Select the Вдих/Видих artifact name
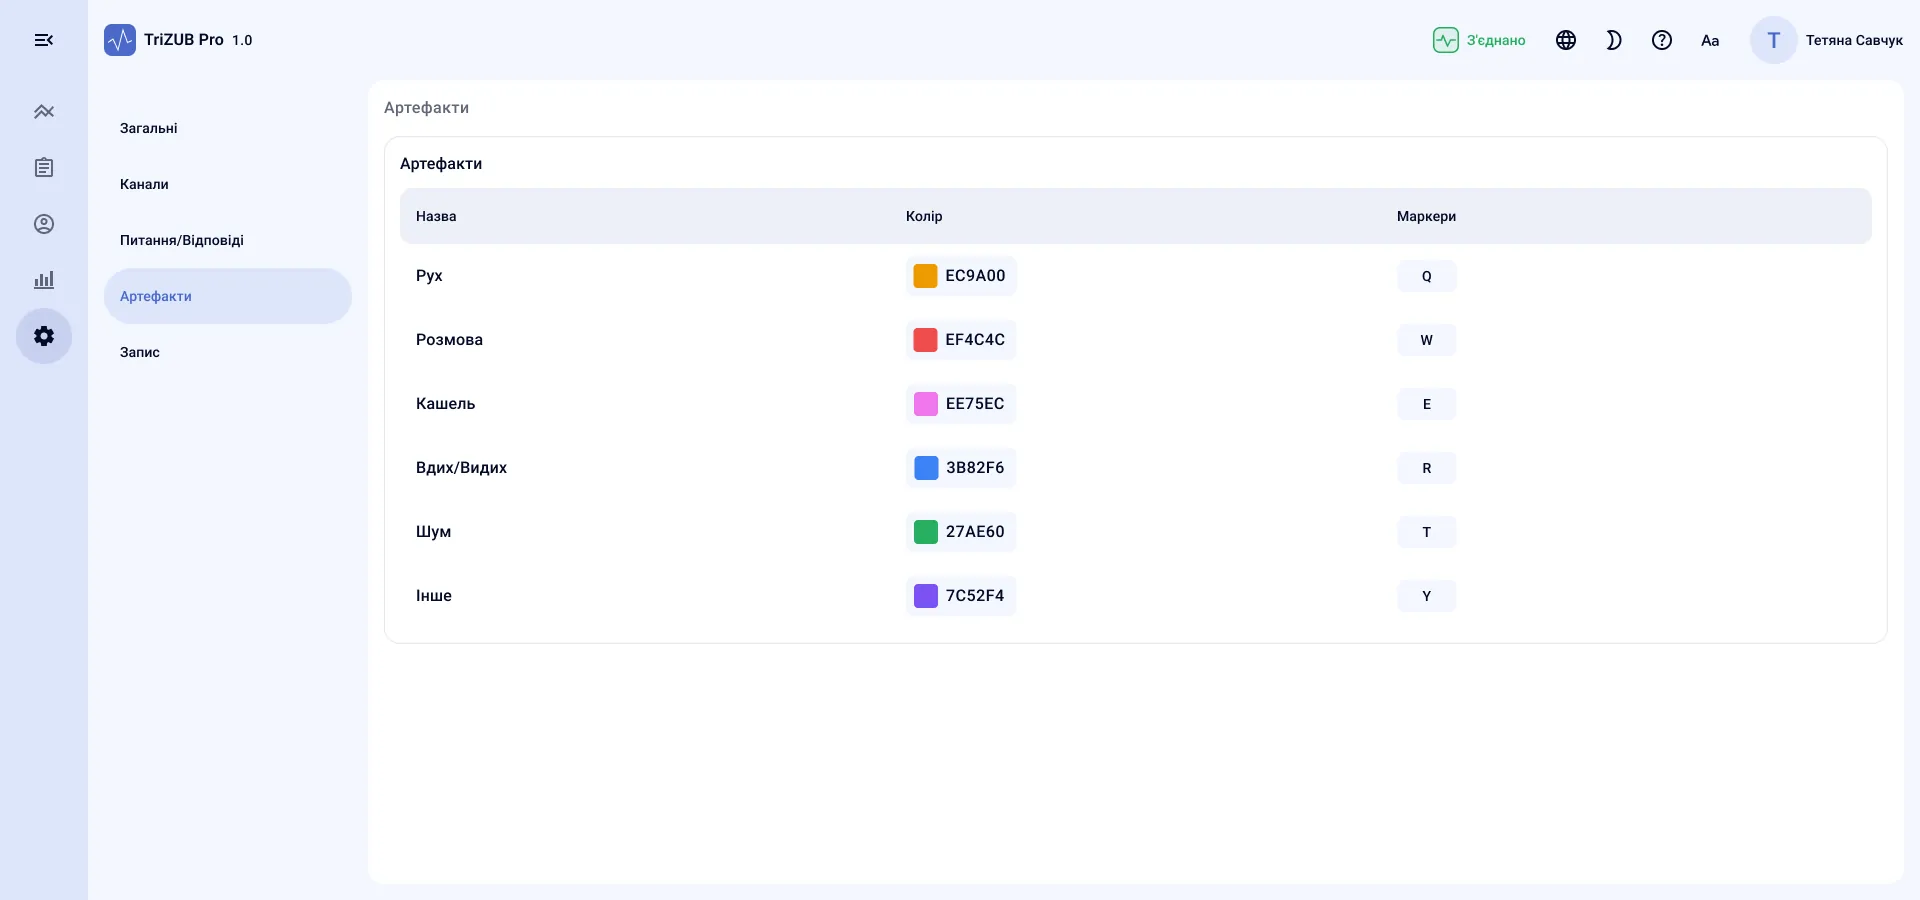Viewport: 1920px width, 900px height. 461,468
